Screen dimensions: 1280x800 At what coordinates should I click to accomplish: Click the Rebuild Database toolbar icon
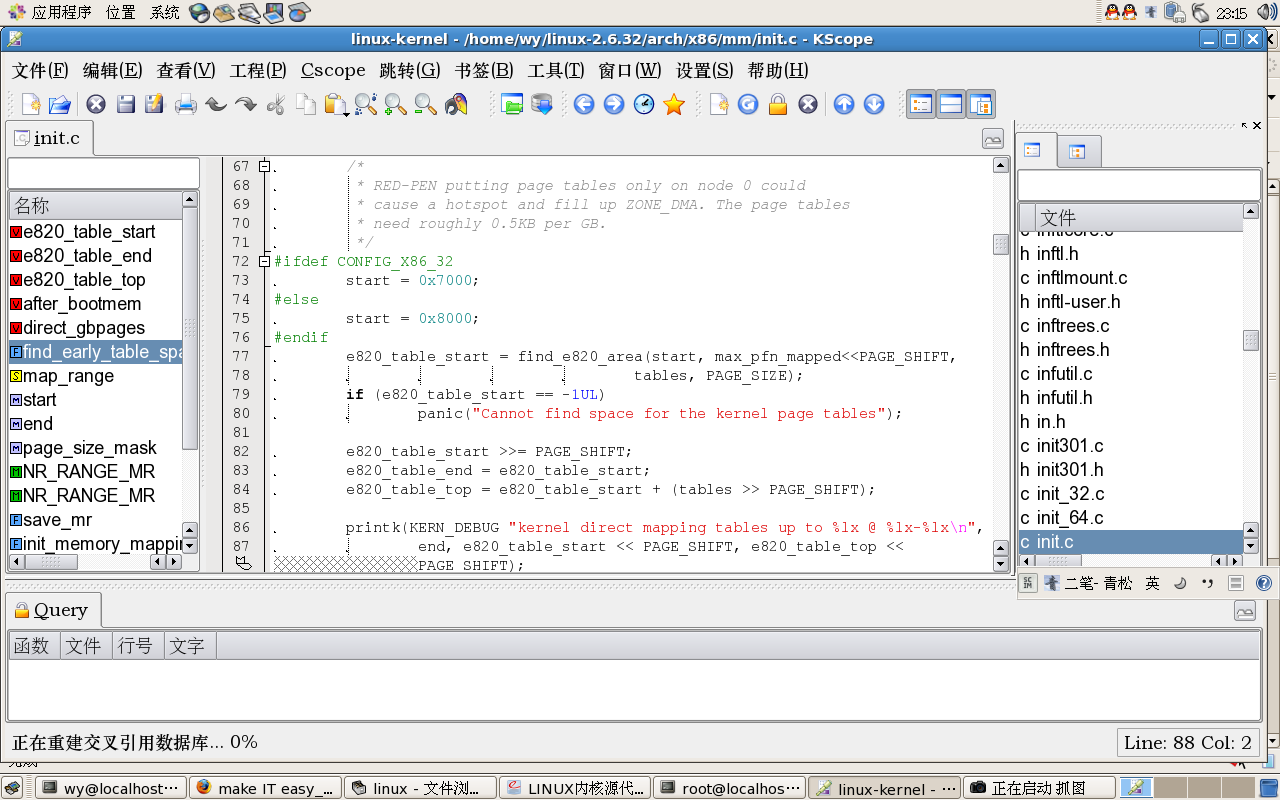[x=542, y=104]
